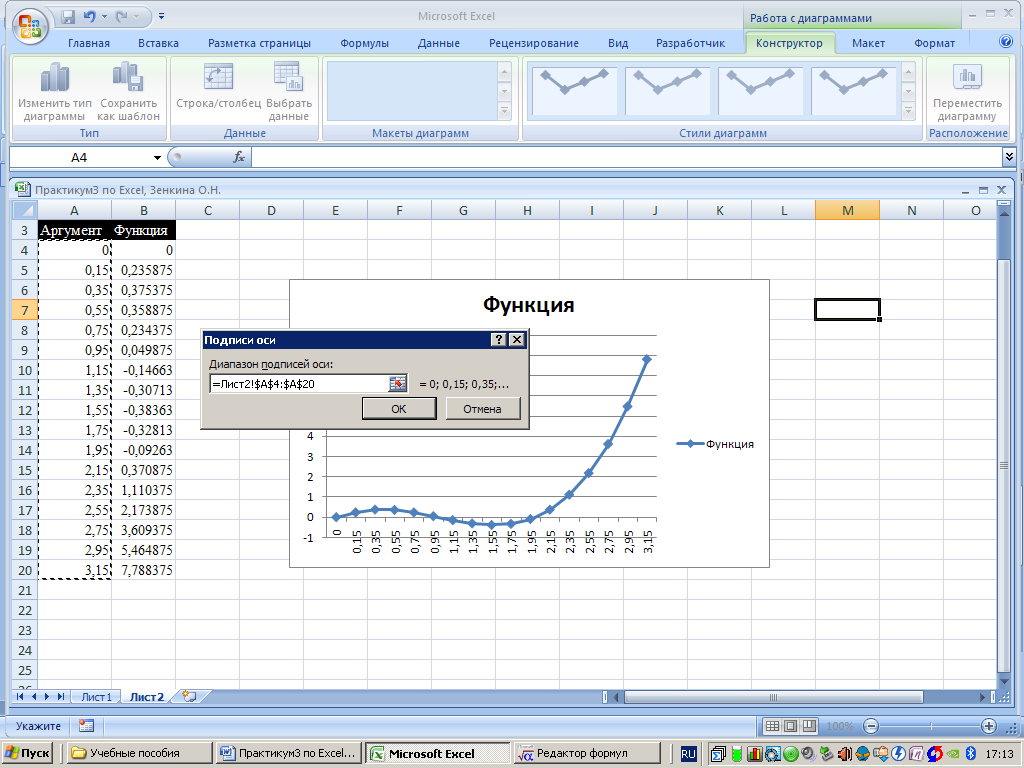The image size is (1024, 768).
Task: Open the Формат chart tools tab
Action: [x=934, y=43]
